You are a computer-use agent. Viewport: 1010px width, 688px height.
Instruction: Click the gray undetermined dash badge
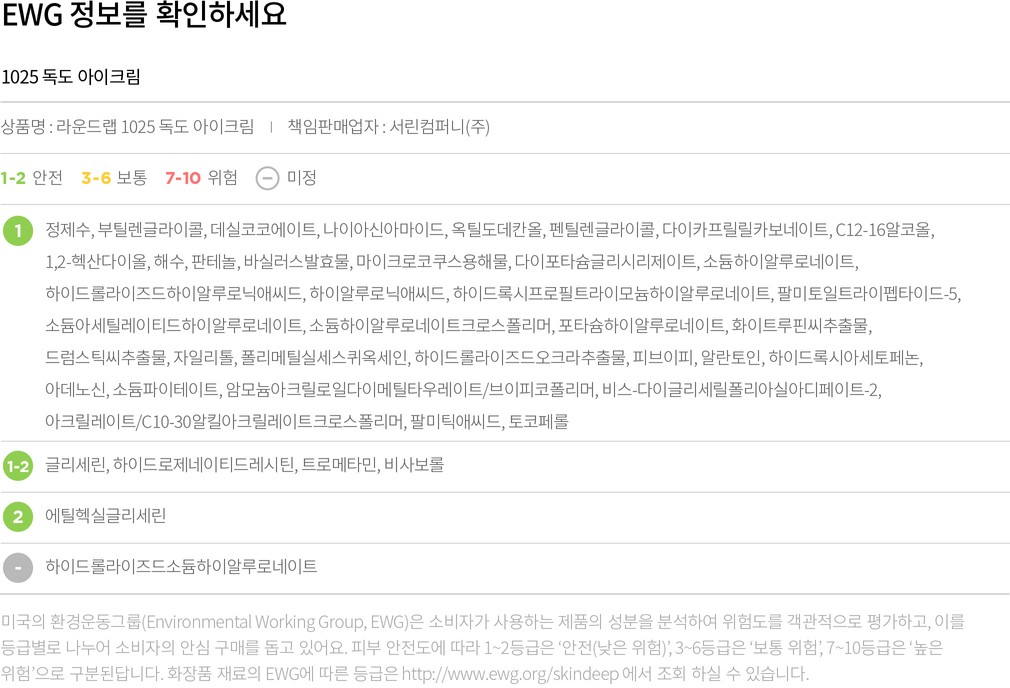[18, 568]
